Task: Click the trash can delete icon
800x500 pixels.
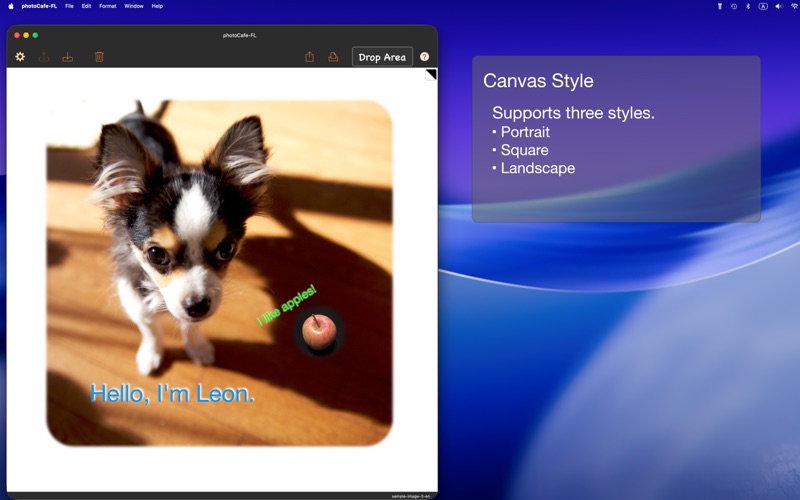Action: [99, 57]
